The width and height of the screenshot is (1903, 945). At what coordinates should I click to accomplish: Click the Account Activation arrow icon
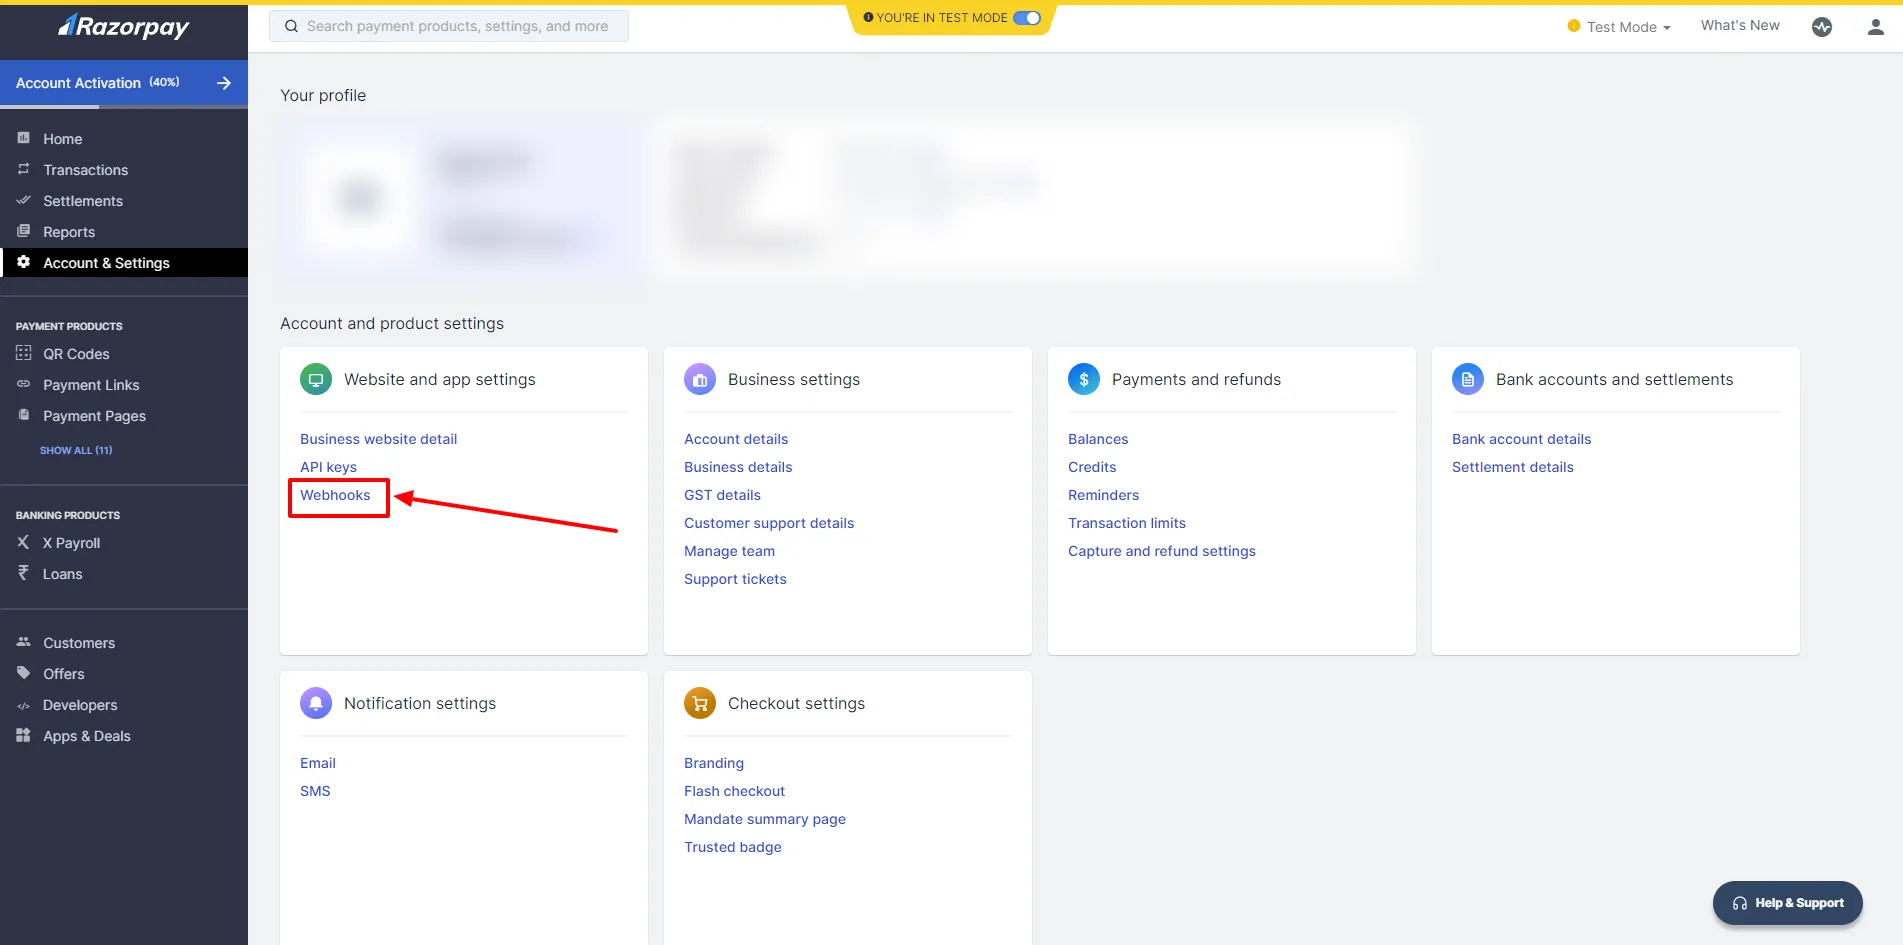click(224, 83)
